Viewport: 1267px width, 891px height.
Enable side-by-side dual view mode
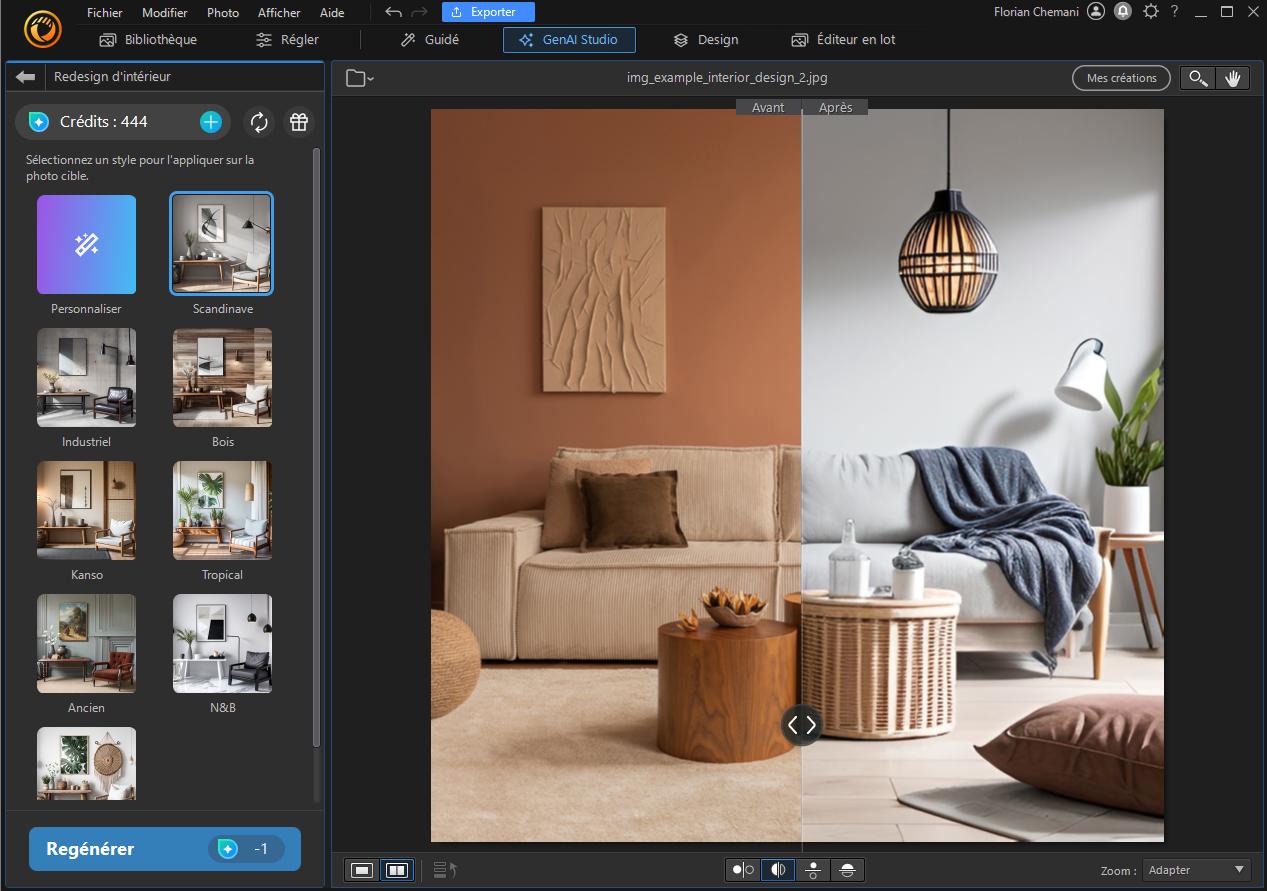tap(396, 869)
